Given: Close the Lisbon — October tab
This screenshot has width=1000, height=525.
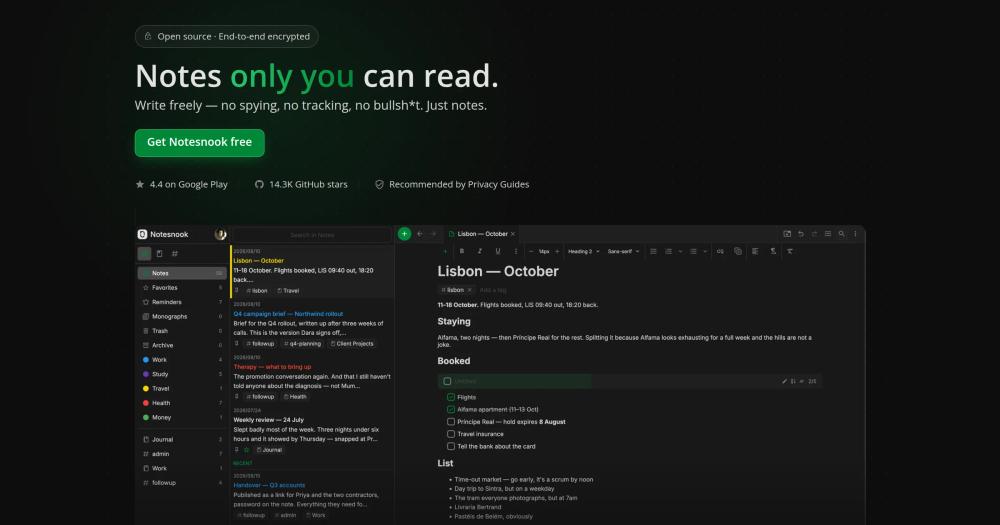Looking at the screenshot, I should [513, 234].
